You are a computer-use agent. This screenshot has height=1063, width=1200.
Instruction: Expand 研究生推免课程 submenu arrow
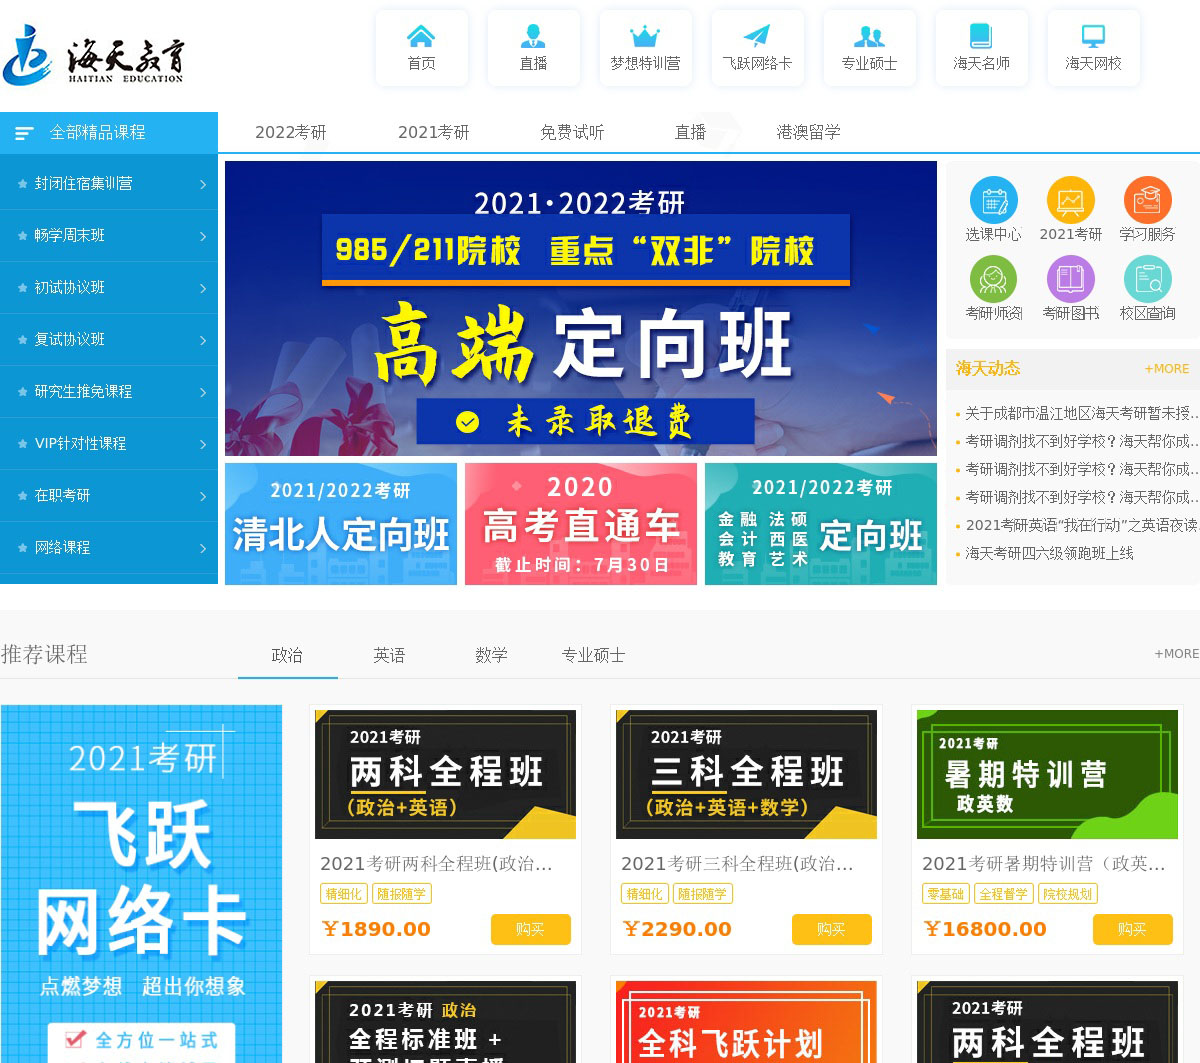pos(203,392)
